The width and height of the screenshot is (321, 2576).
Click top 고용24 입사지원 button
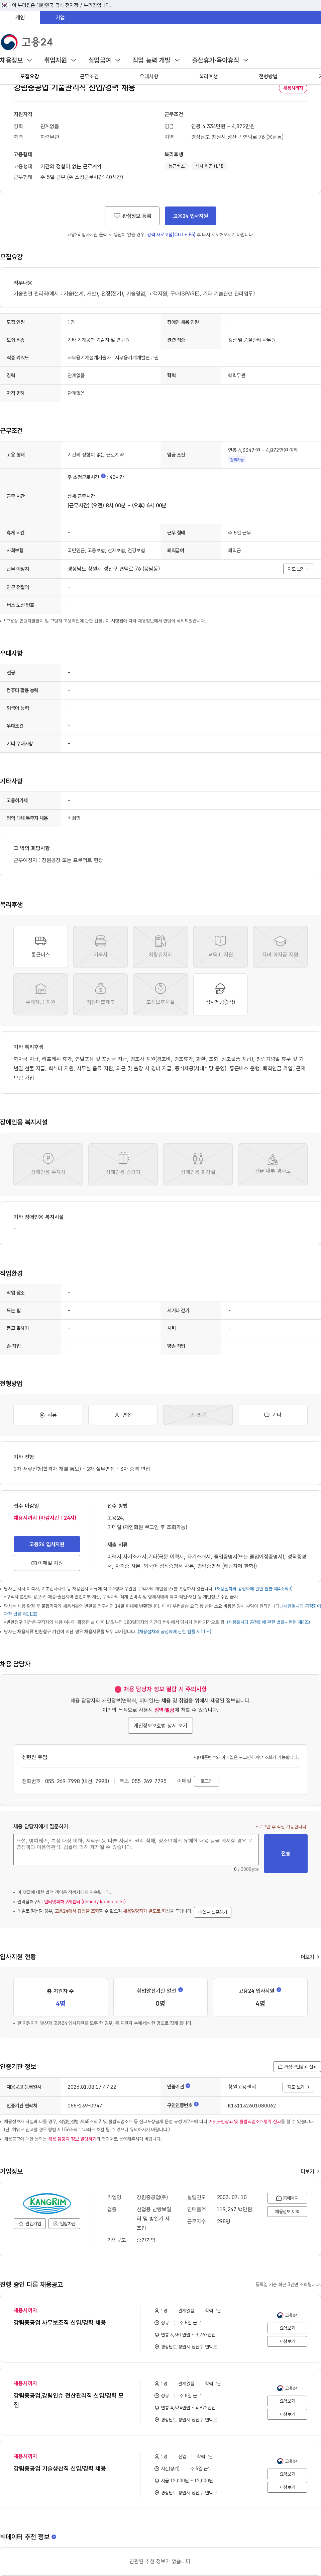point(190,216)
